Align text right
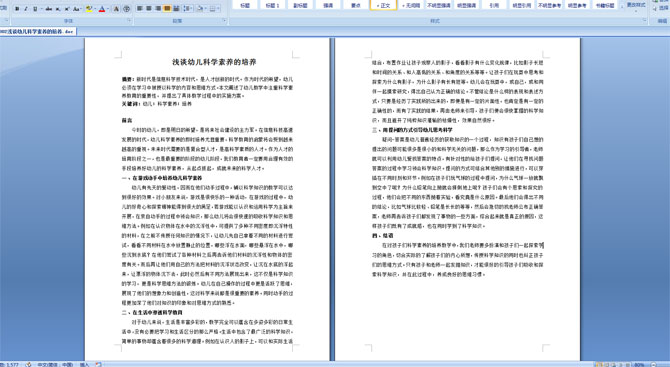This screenshot has width=670, height=367. click(x=158, y=8)
